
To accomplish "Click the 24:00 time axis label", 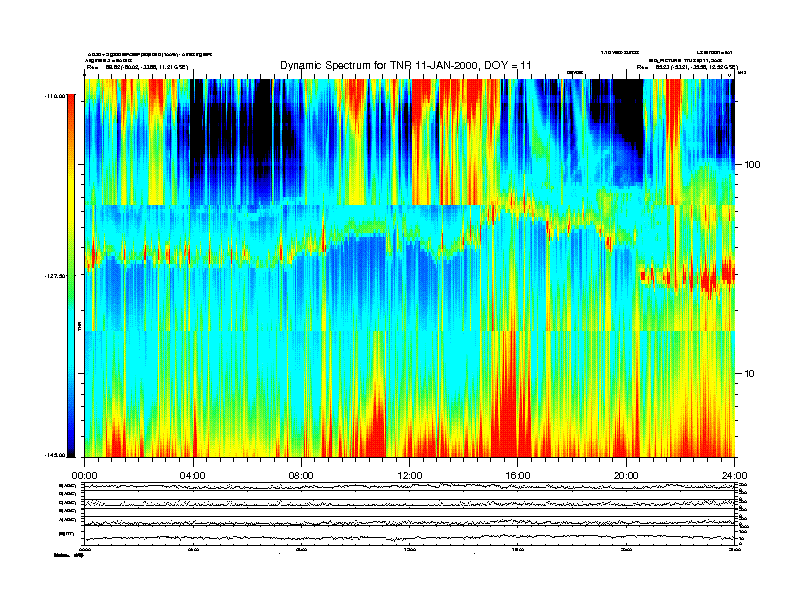I will [x=734, y=475].
